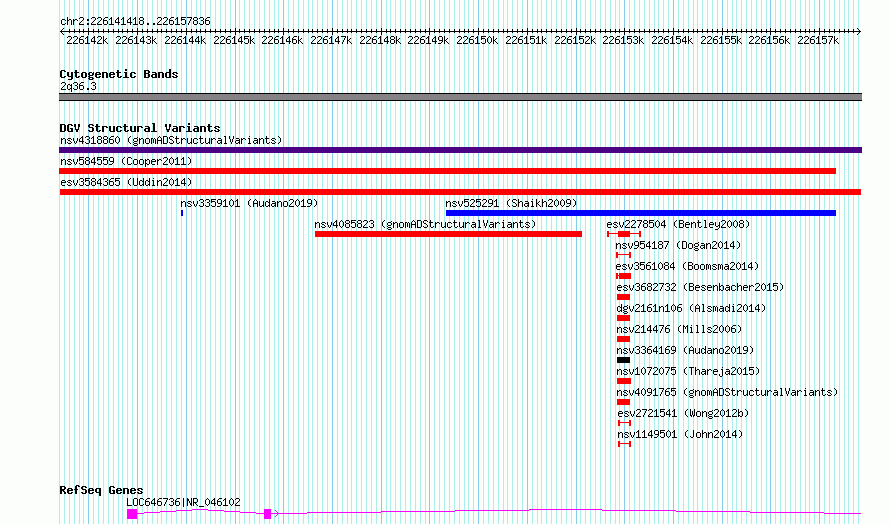Click the LOC646736|NR_046102 gene label
Image resolution: width=890 pixels, height=524 pixels.
(x=183, y=502)
